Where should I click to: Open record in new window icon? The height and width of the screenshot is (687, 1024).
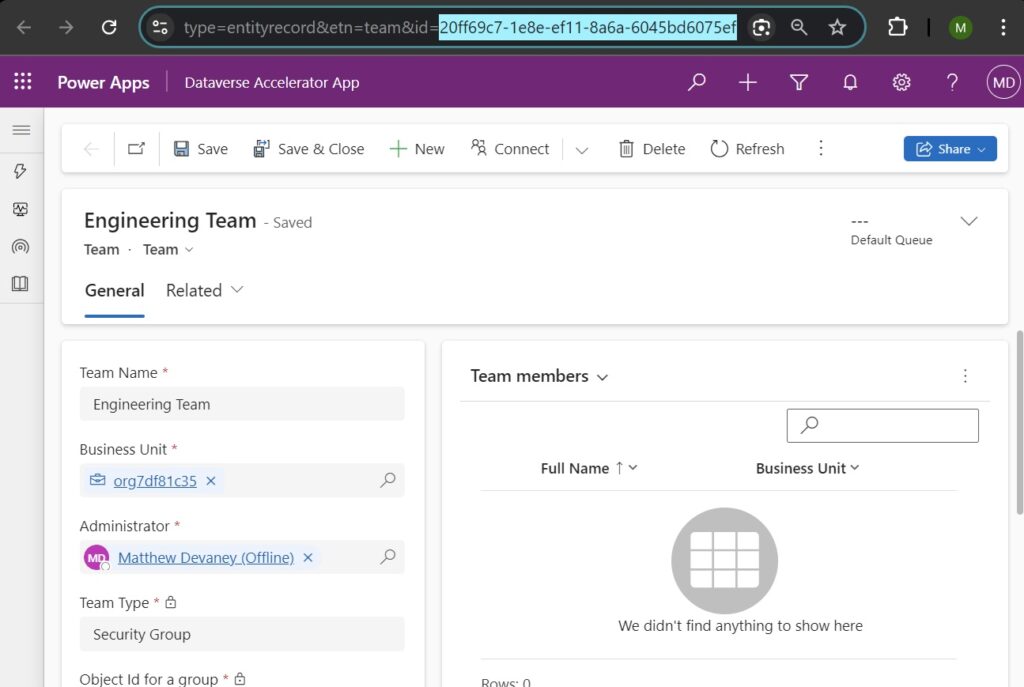point(136,149)
